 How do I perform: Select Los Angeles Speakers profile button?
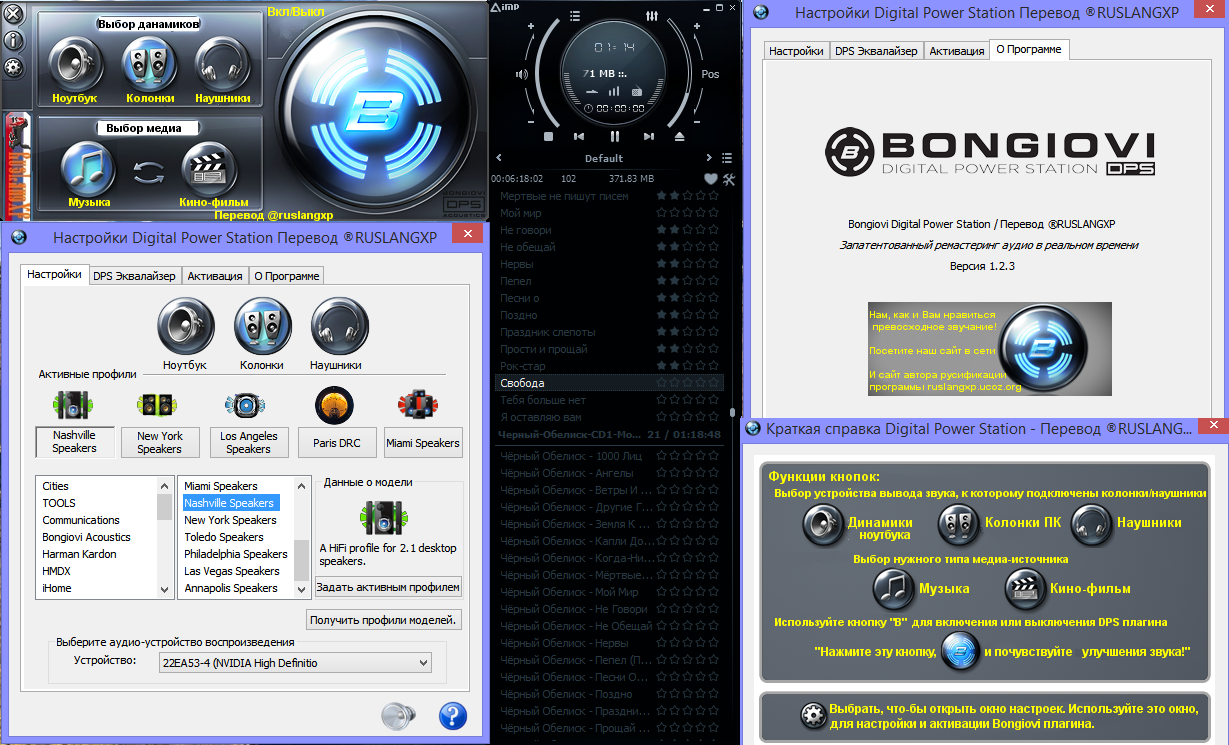248,442
